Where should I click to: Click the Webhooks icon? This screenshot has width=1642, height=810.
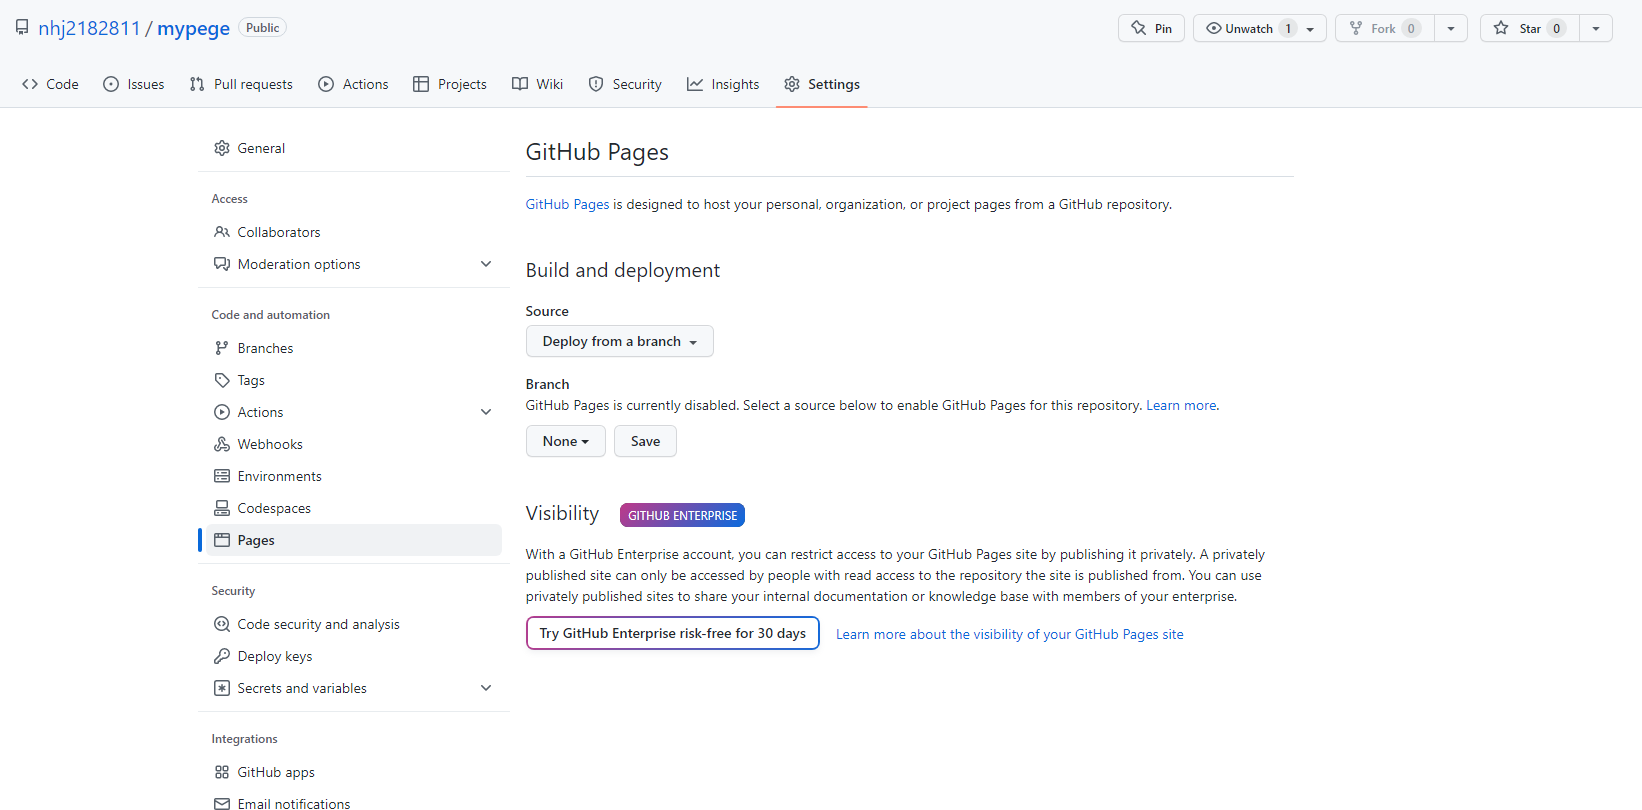coord(222,444)
